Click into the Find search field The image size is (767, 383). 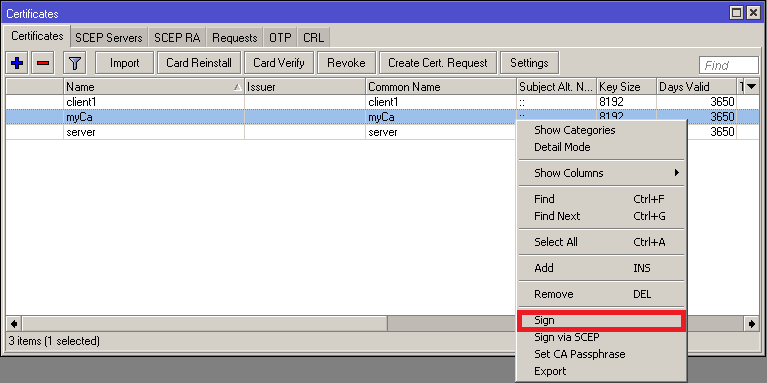point(729,65)
